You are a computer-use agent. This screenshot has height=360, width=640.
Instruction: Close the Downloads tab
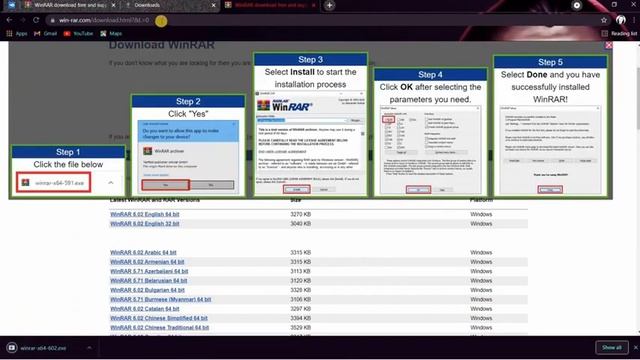click(213, 5)
